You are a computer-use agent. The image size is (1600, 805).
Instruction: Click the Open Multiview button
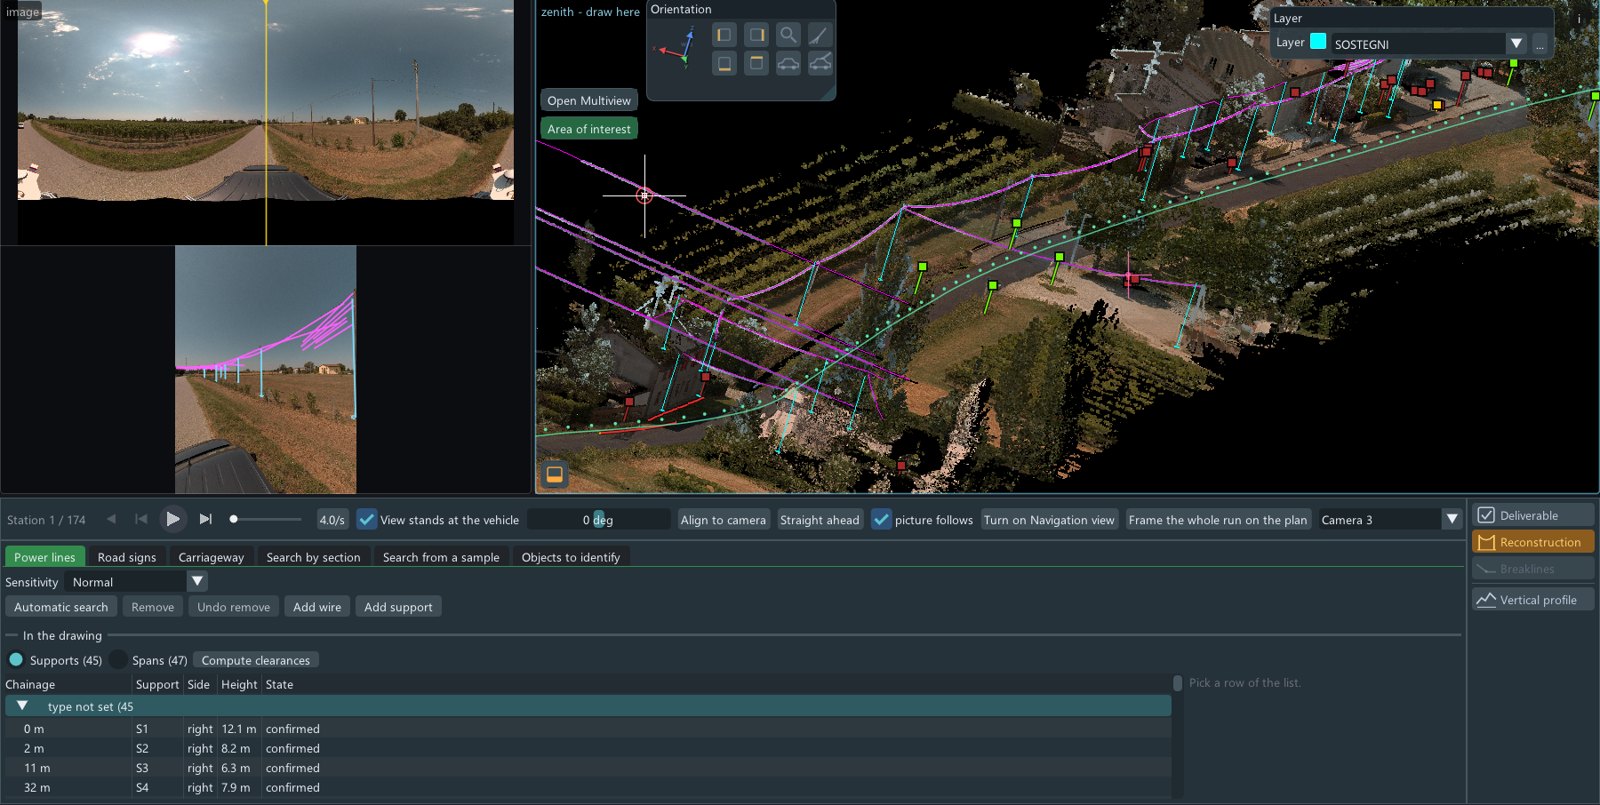tap(589, 100)
